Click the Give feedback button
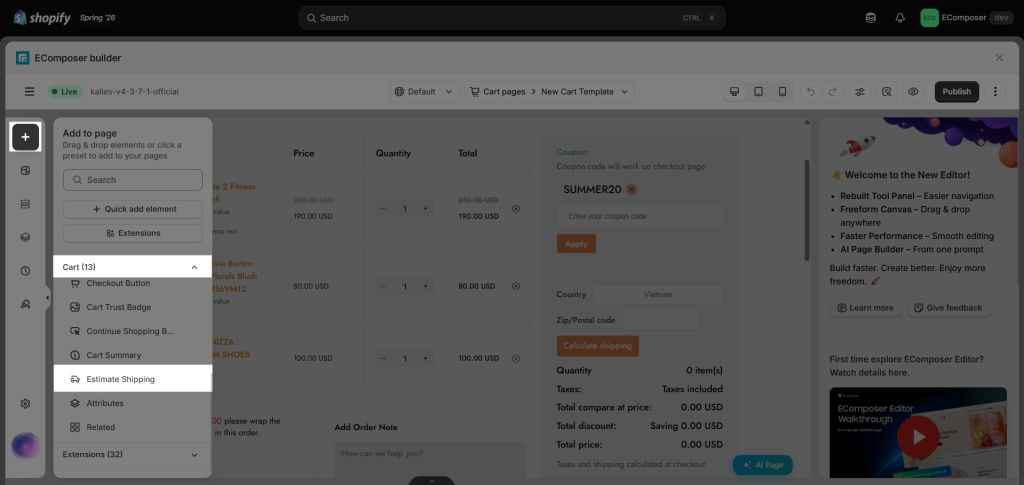Screen dimensions: 1024x485 [948, 308]
